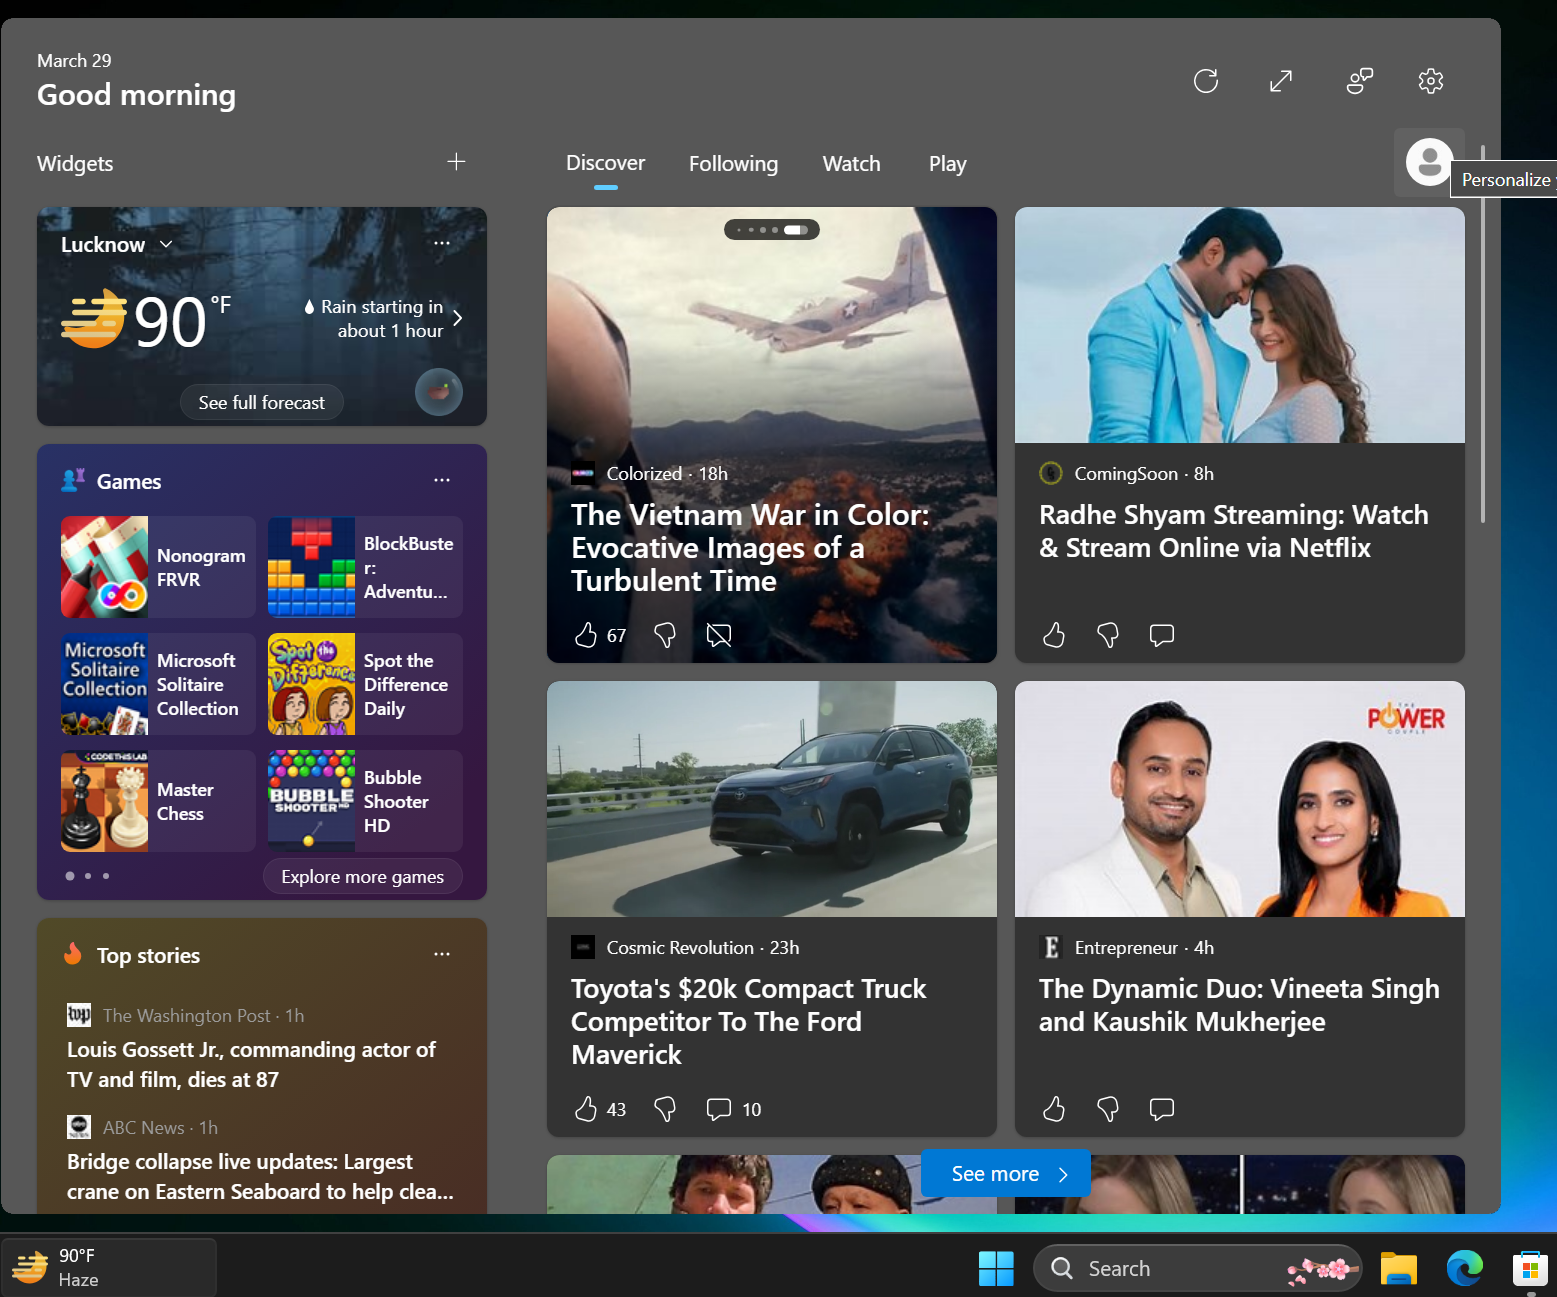Image resolution: width=1557 pixels, height=1297 pixels.
Task: Open the widgets settings gear
Action: tap(1430, 81)
